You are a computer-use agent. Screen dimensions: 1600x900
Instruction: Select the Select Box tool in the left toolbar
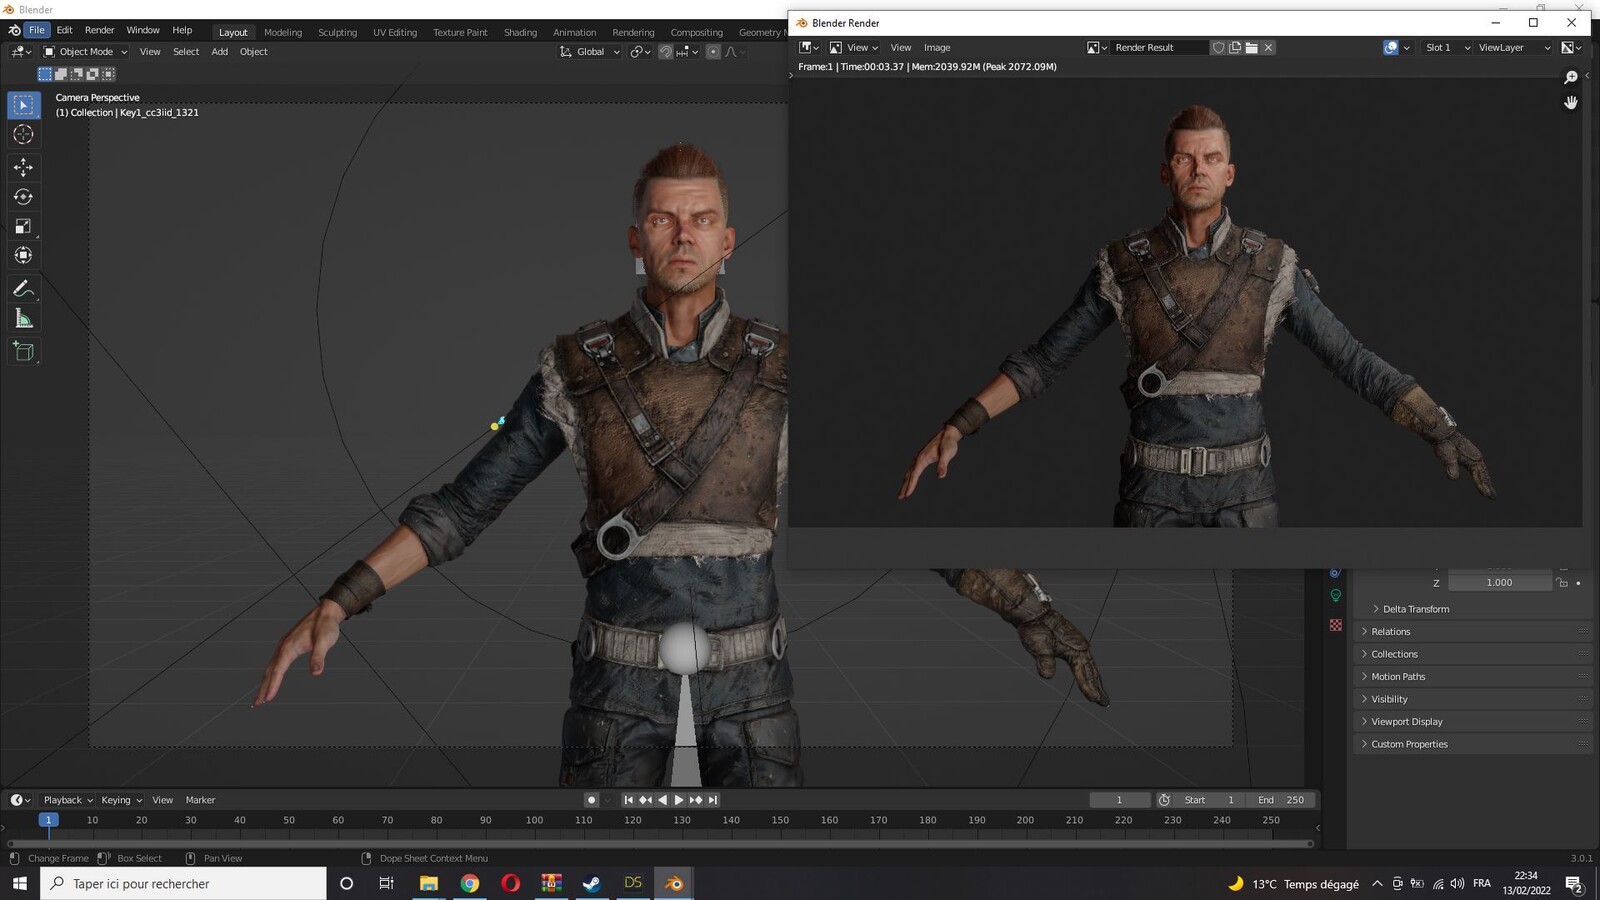click(23, 105)
